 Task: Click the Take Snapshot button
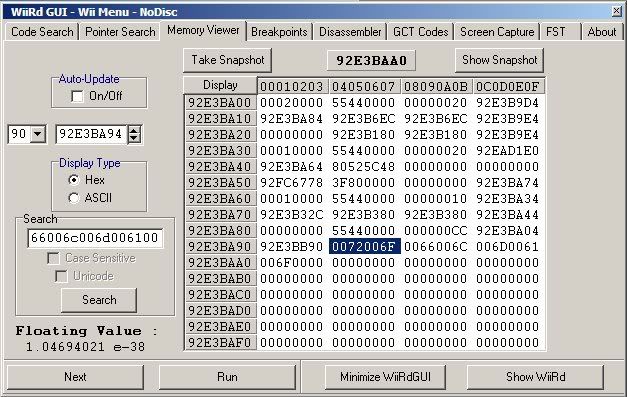tap(227, 60)
